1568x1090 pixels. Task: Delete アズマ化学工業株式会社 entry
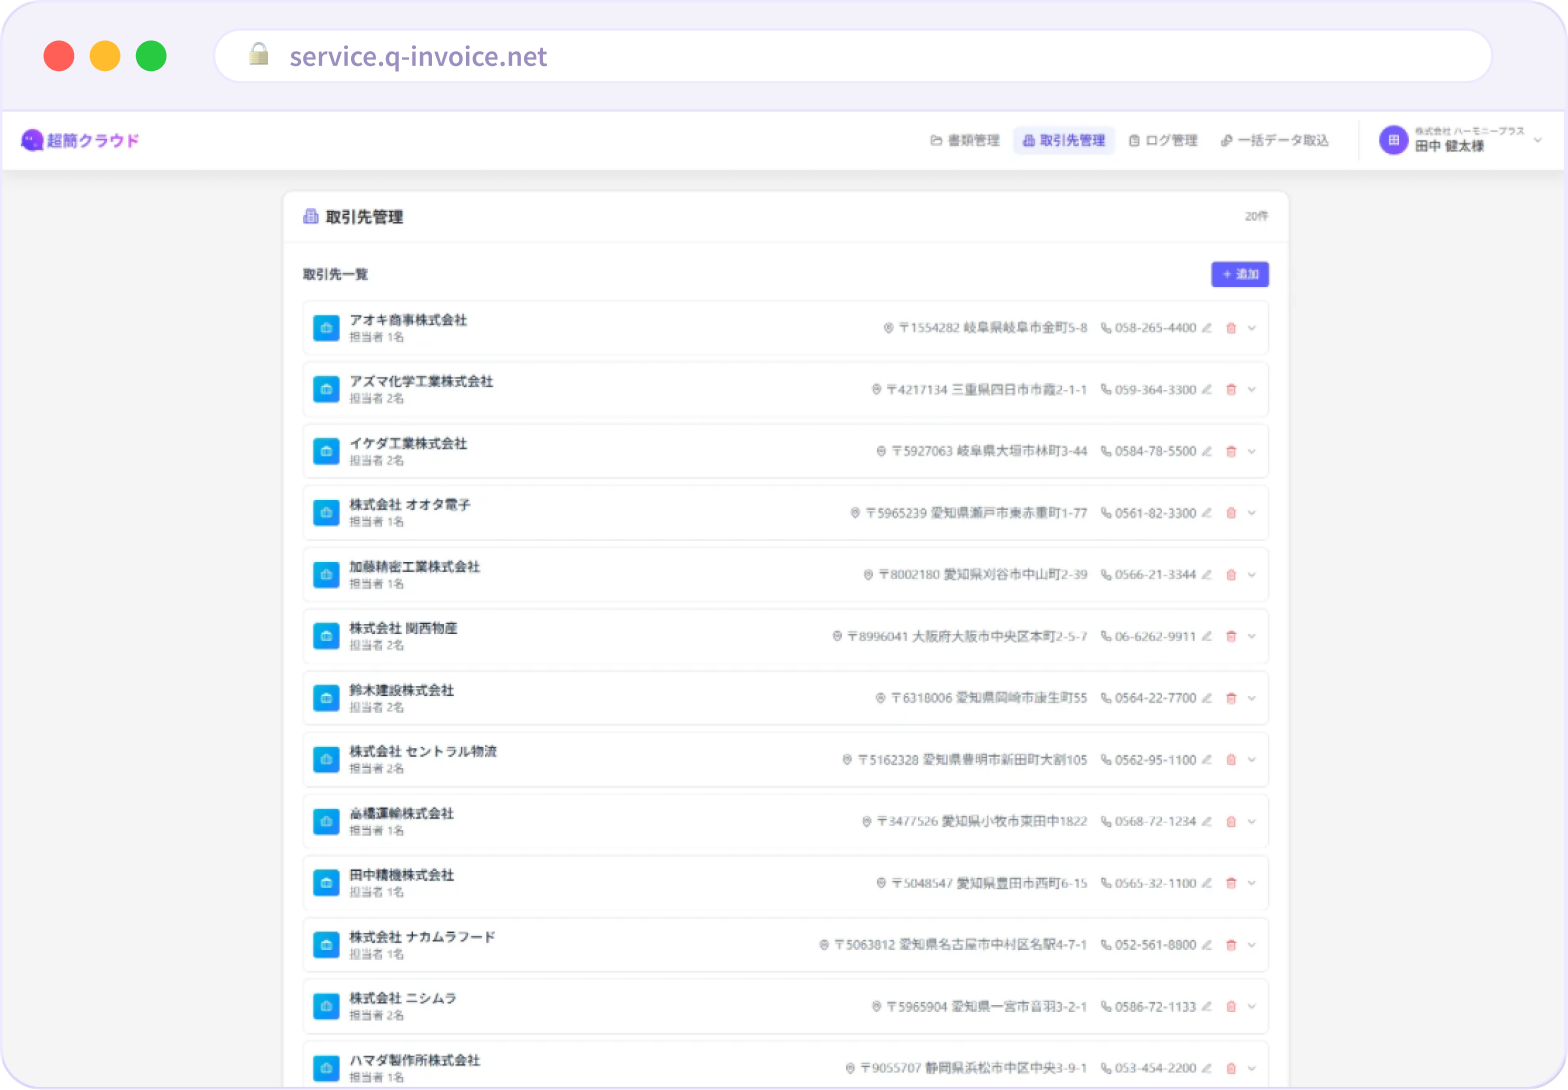click(1231, 390)
